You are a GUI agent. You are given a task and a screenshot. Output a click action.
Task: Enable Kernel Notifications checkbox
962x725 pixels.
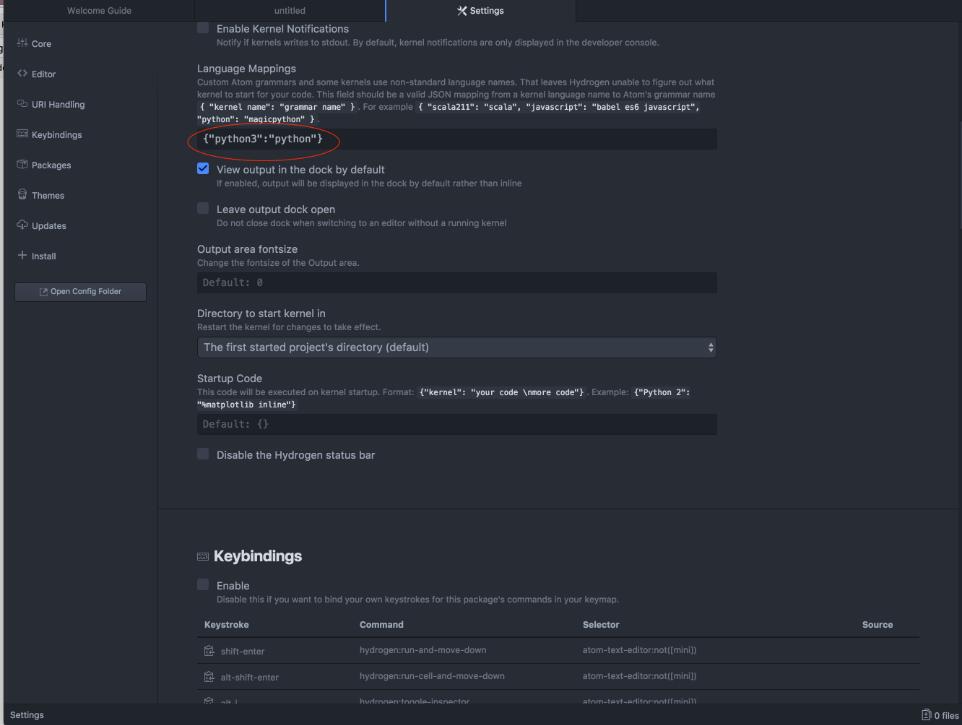[x=203, y=29]
